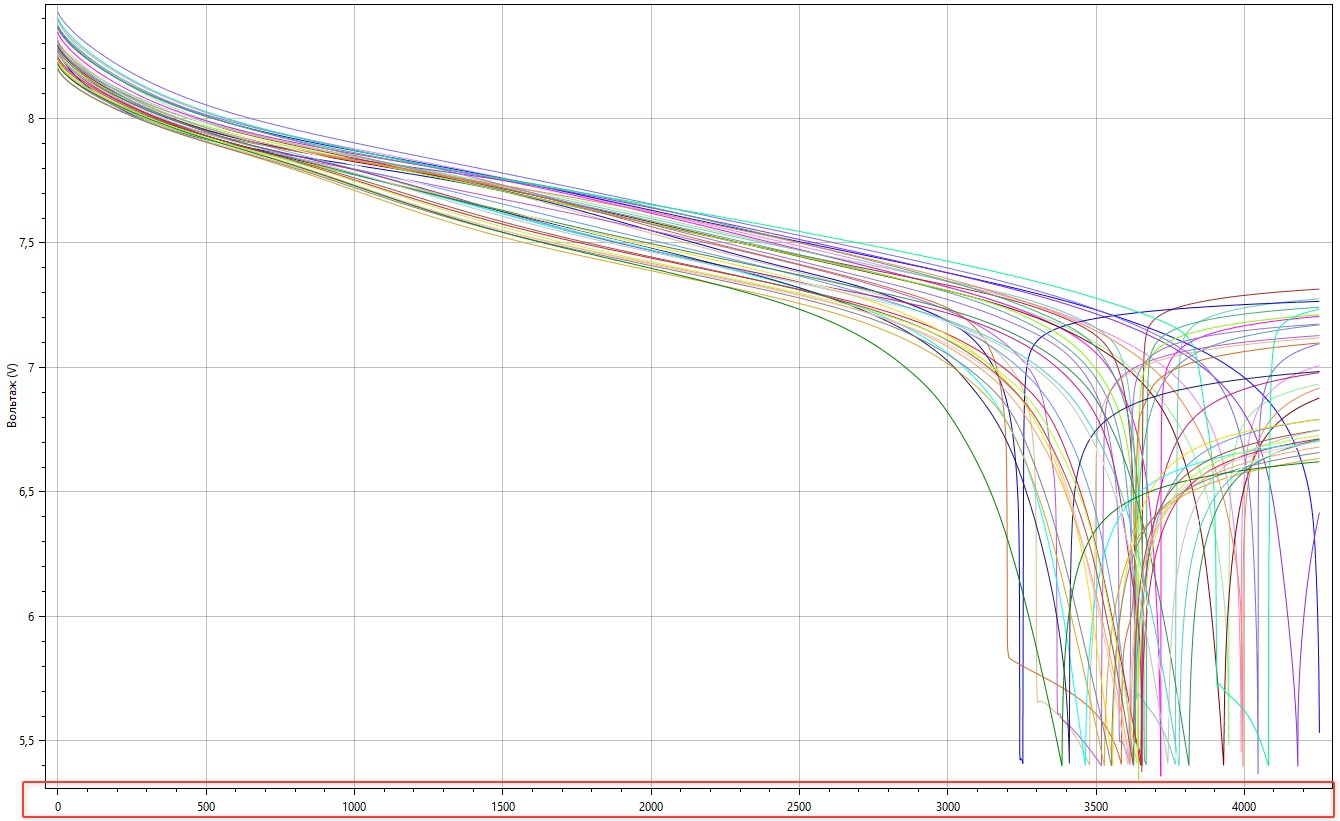Select the 2500 X-axis tick label
Viewport: 1340px width, 821px height.
coord(799,805)
